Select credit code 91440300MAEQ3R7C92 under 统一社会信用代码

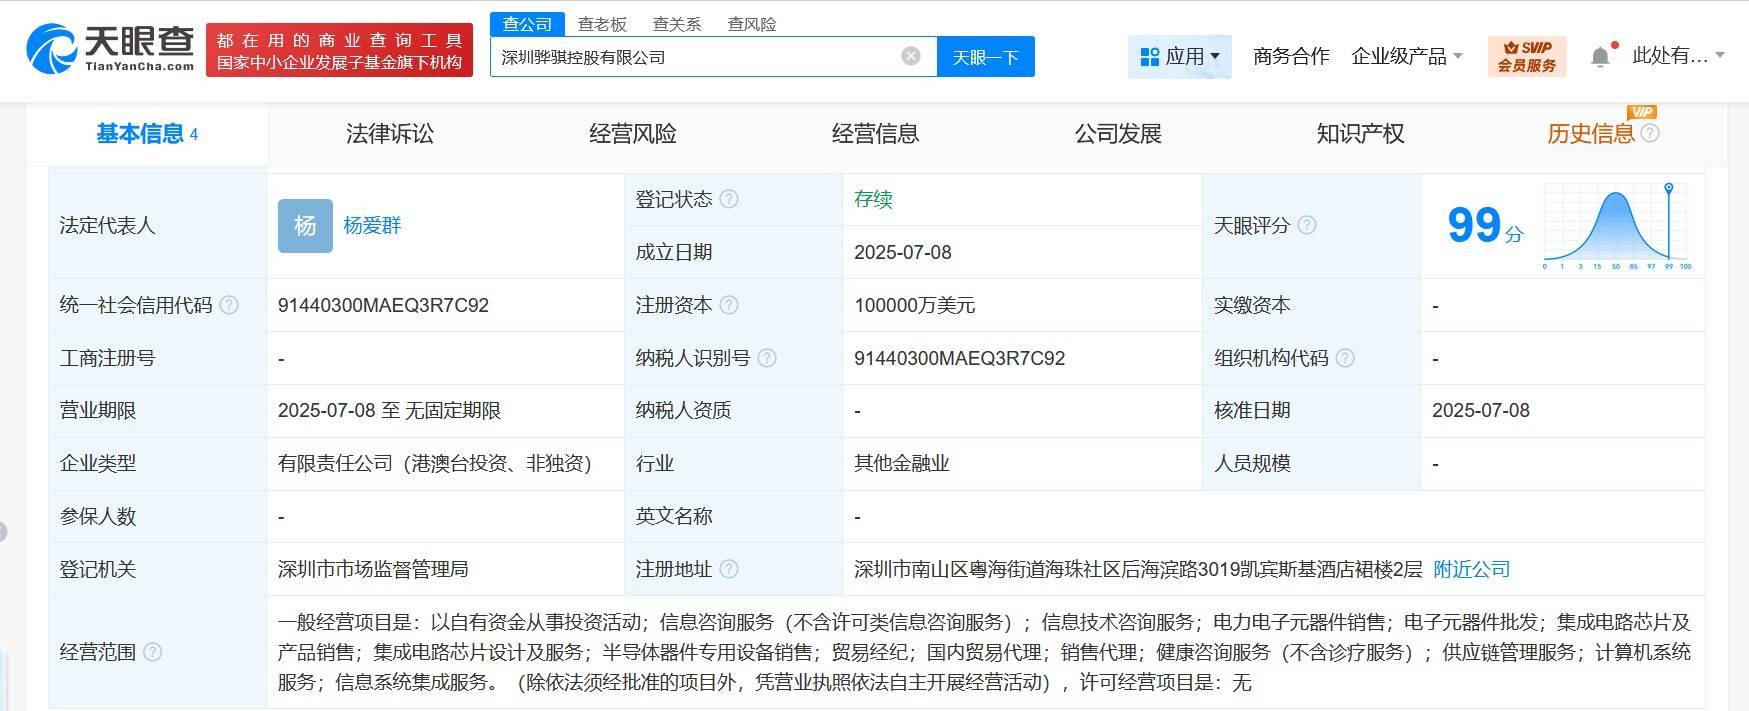click(x=383, y=305)
